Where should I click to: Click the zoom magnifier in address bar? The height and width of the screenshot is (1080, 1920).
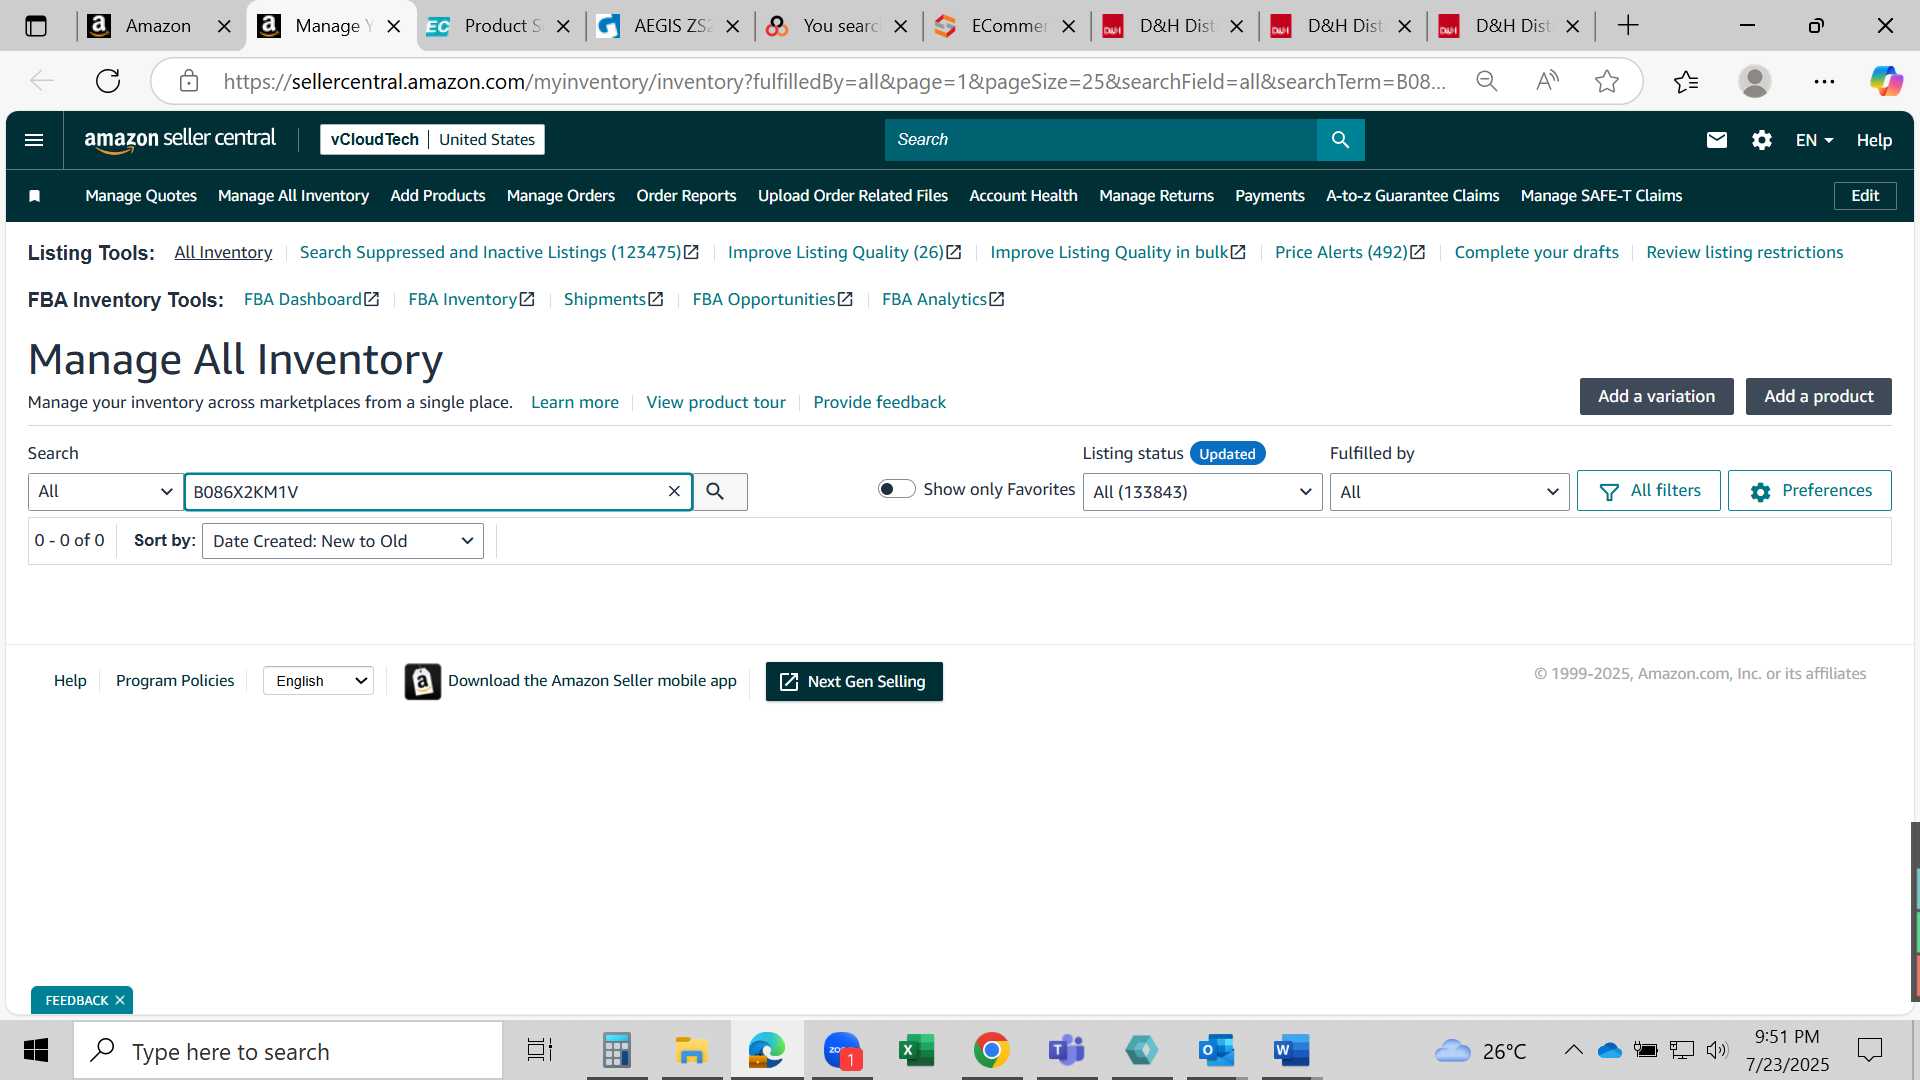(x=1487, y=81)
